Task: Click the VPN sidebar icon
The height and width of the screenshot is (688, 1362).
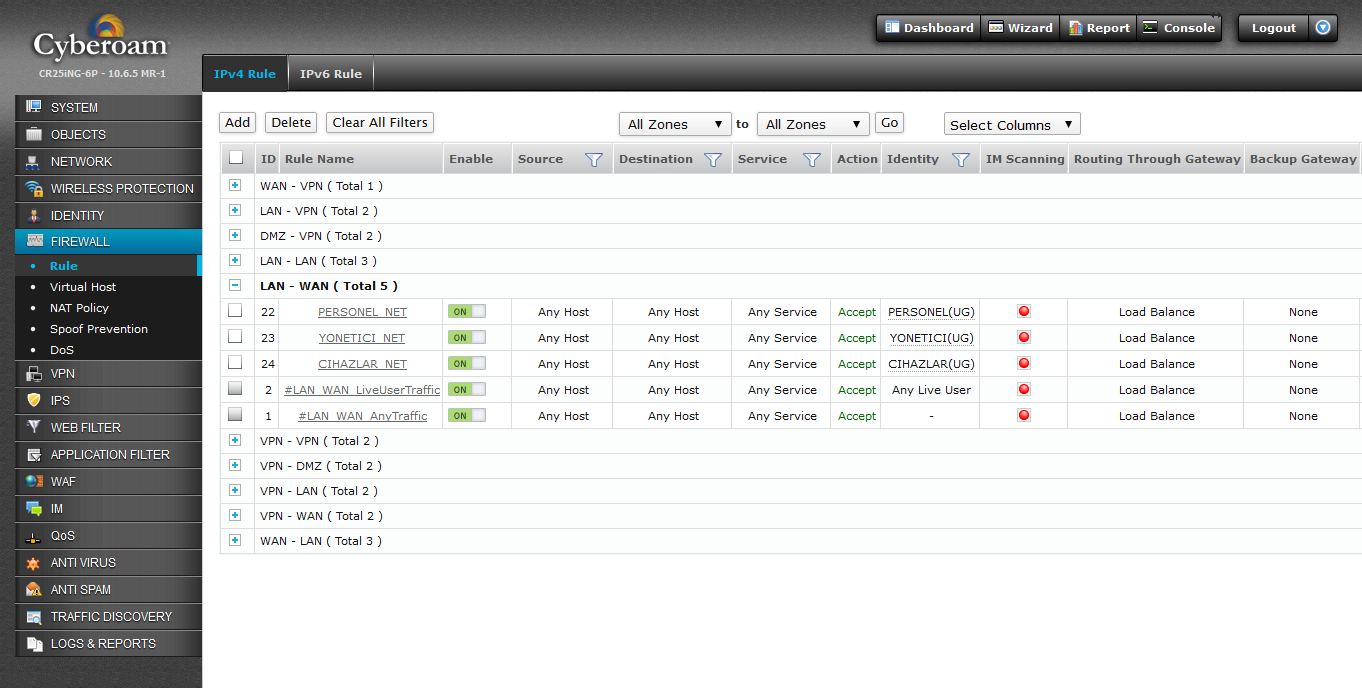Action: [x=34, y=373]
